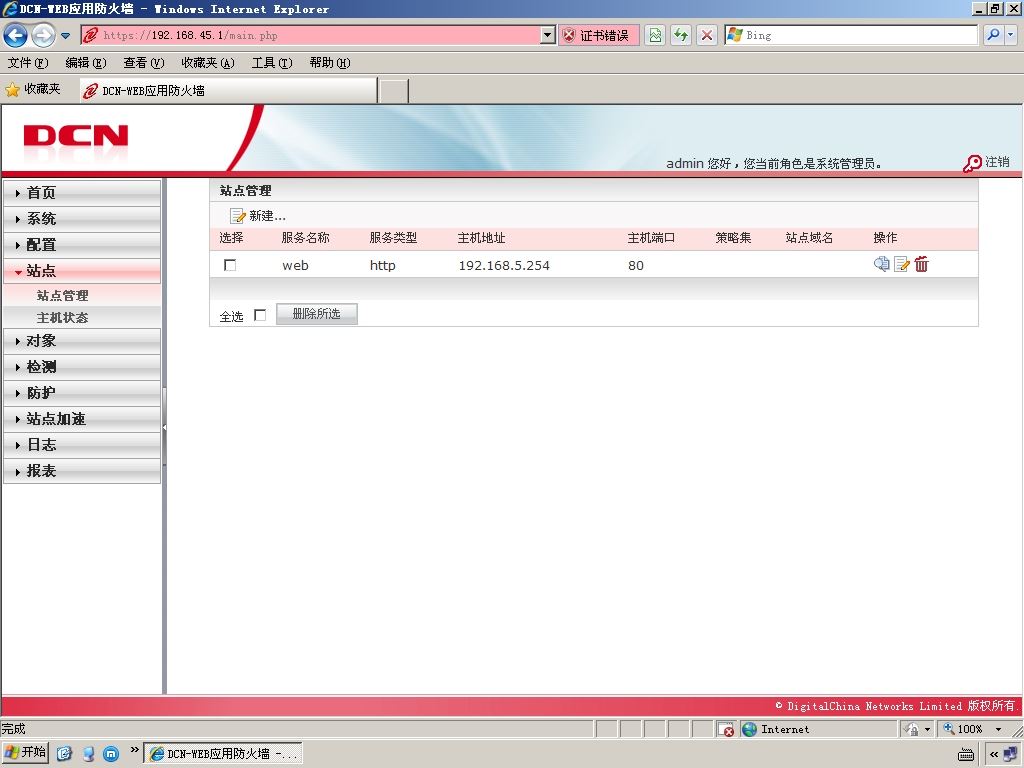Expand quick launch overflow chevron
The image size is (1024, 768).
135,750
